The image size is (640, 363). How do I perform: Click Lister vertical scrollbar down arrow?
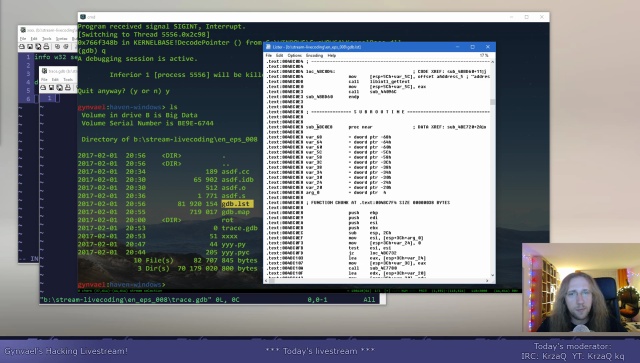coord(492,275)
